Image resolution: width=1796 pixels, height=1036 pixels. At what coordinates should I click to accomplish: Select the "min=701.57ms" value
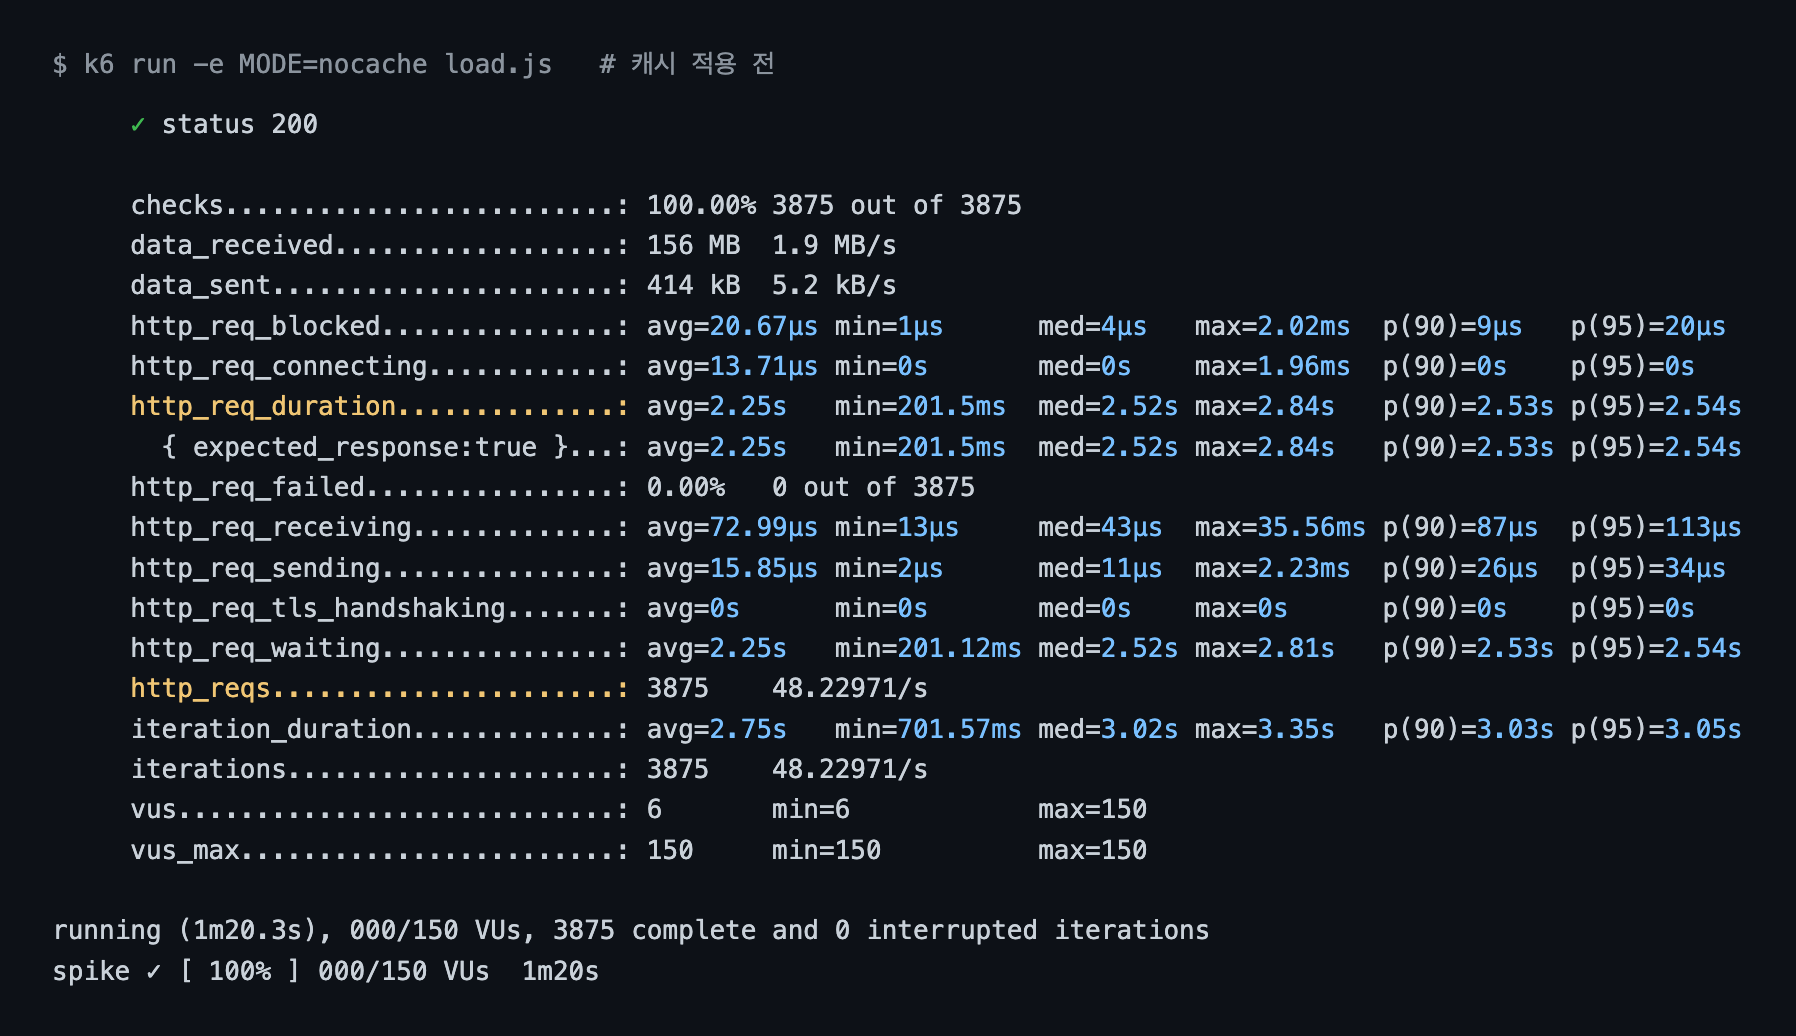click(928, 729)
